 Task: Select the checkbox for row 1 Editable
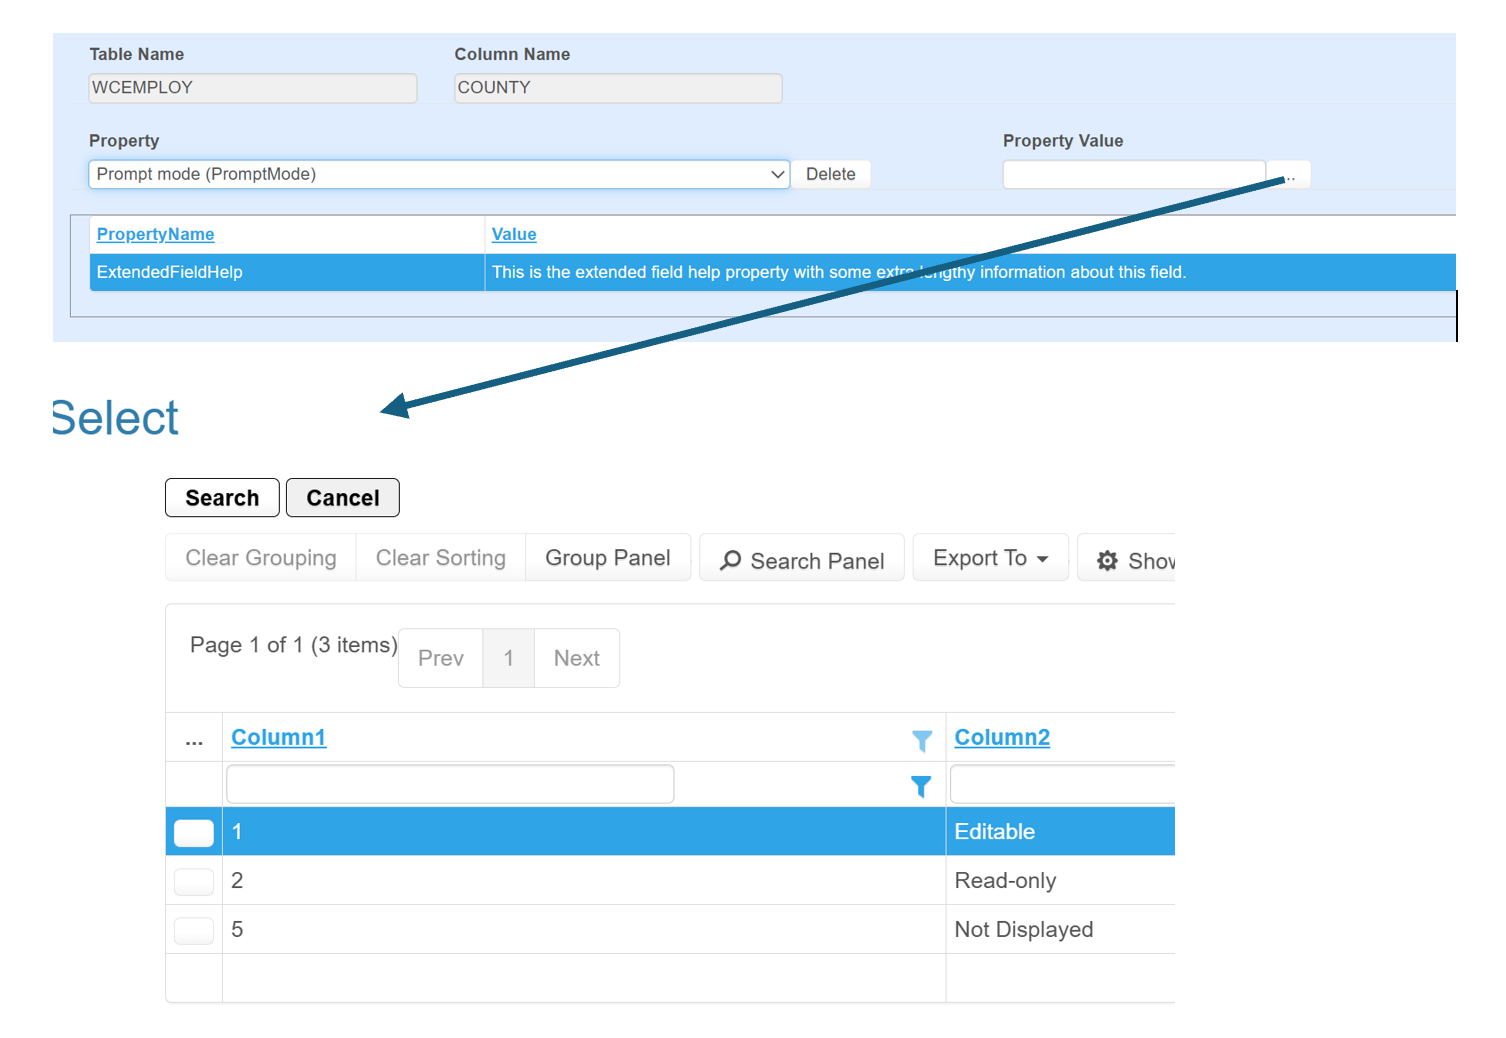[x=194, y=832]
